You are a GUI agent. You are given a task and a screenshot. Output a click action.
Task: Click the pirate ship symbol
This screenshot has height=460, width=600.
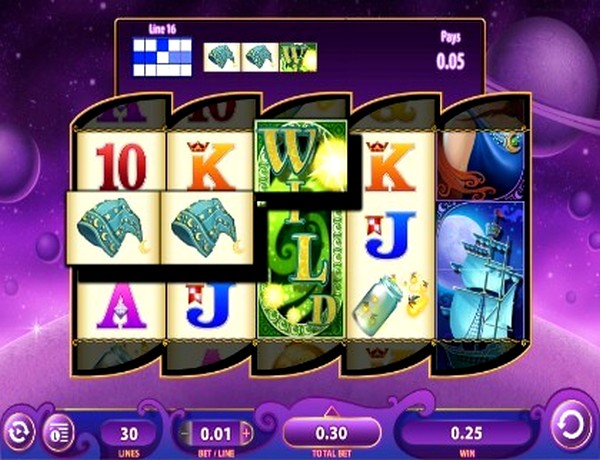pyautogui.click(x=480, y=270)
